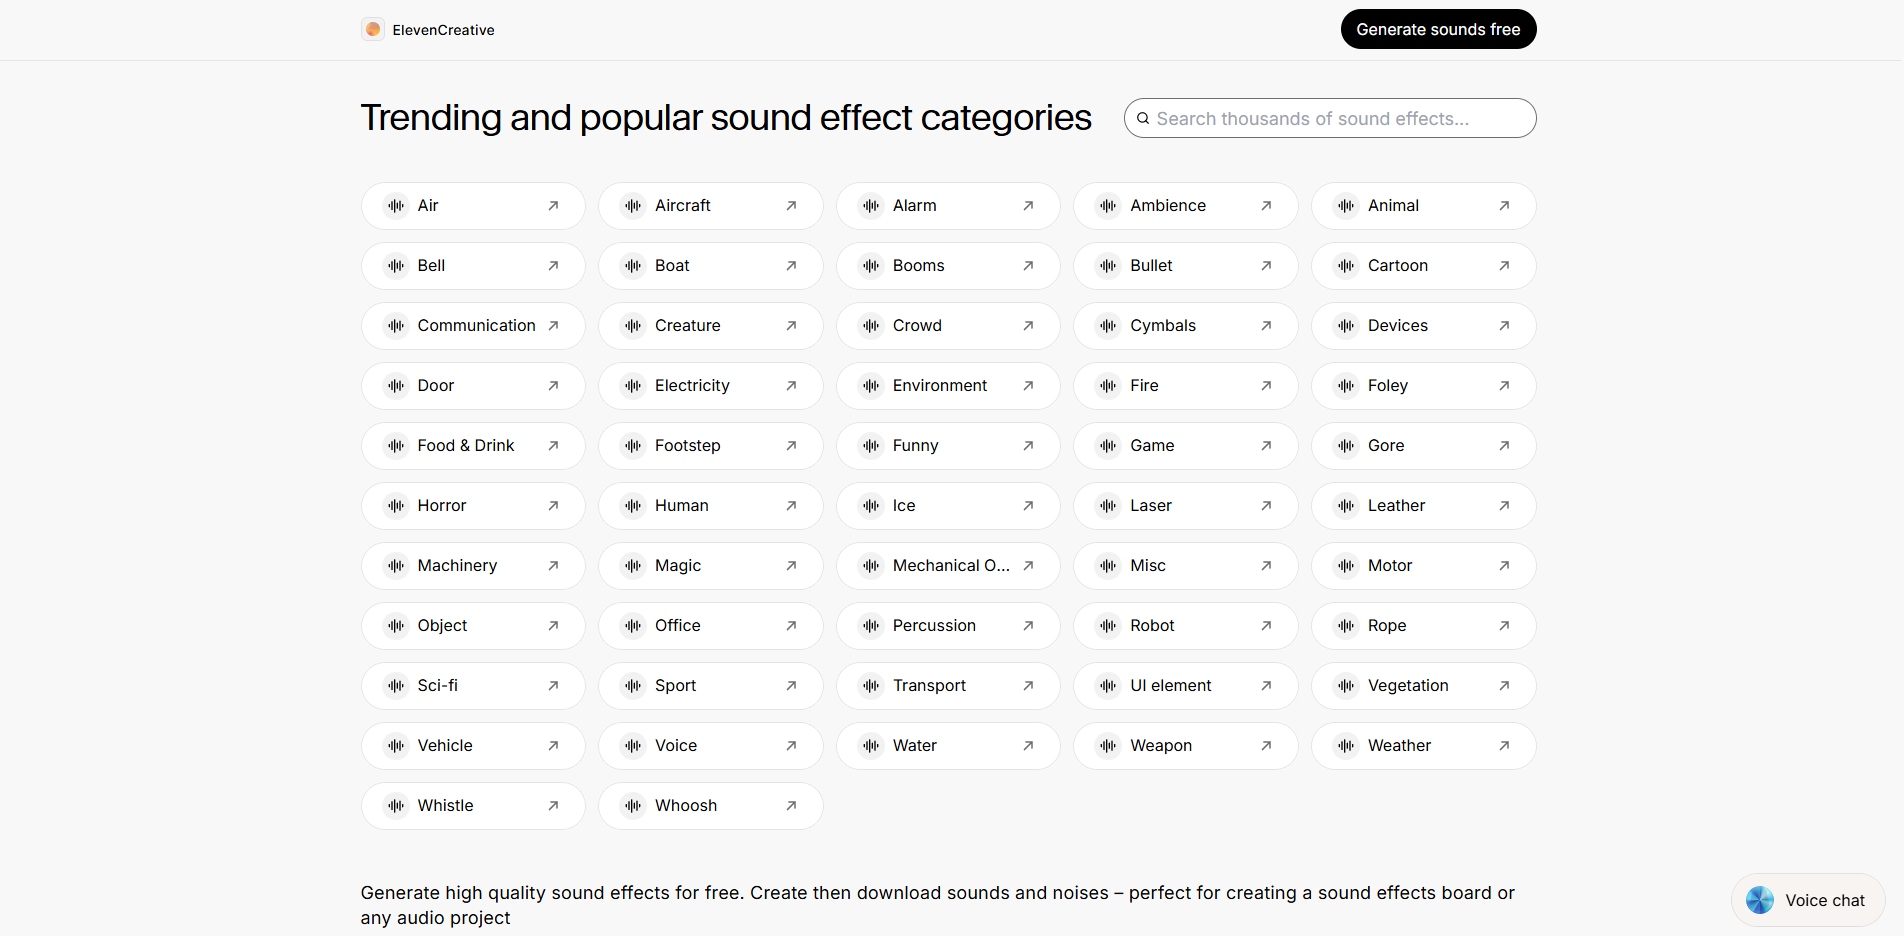
Task: Click the arrow icon on Robot category
Action: pyautogui.click(x=1266, y=626)
